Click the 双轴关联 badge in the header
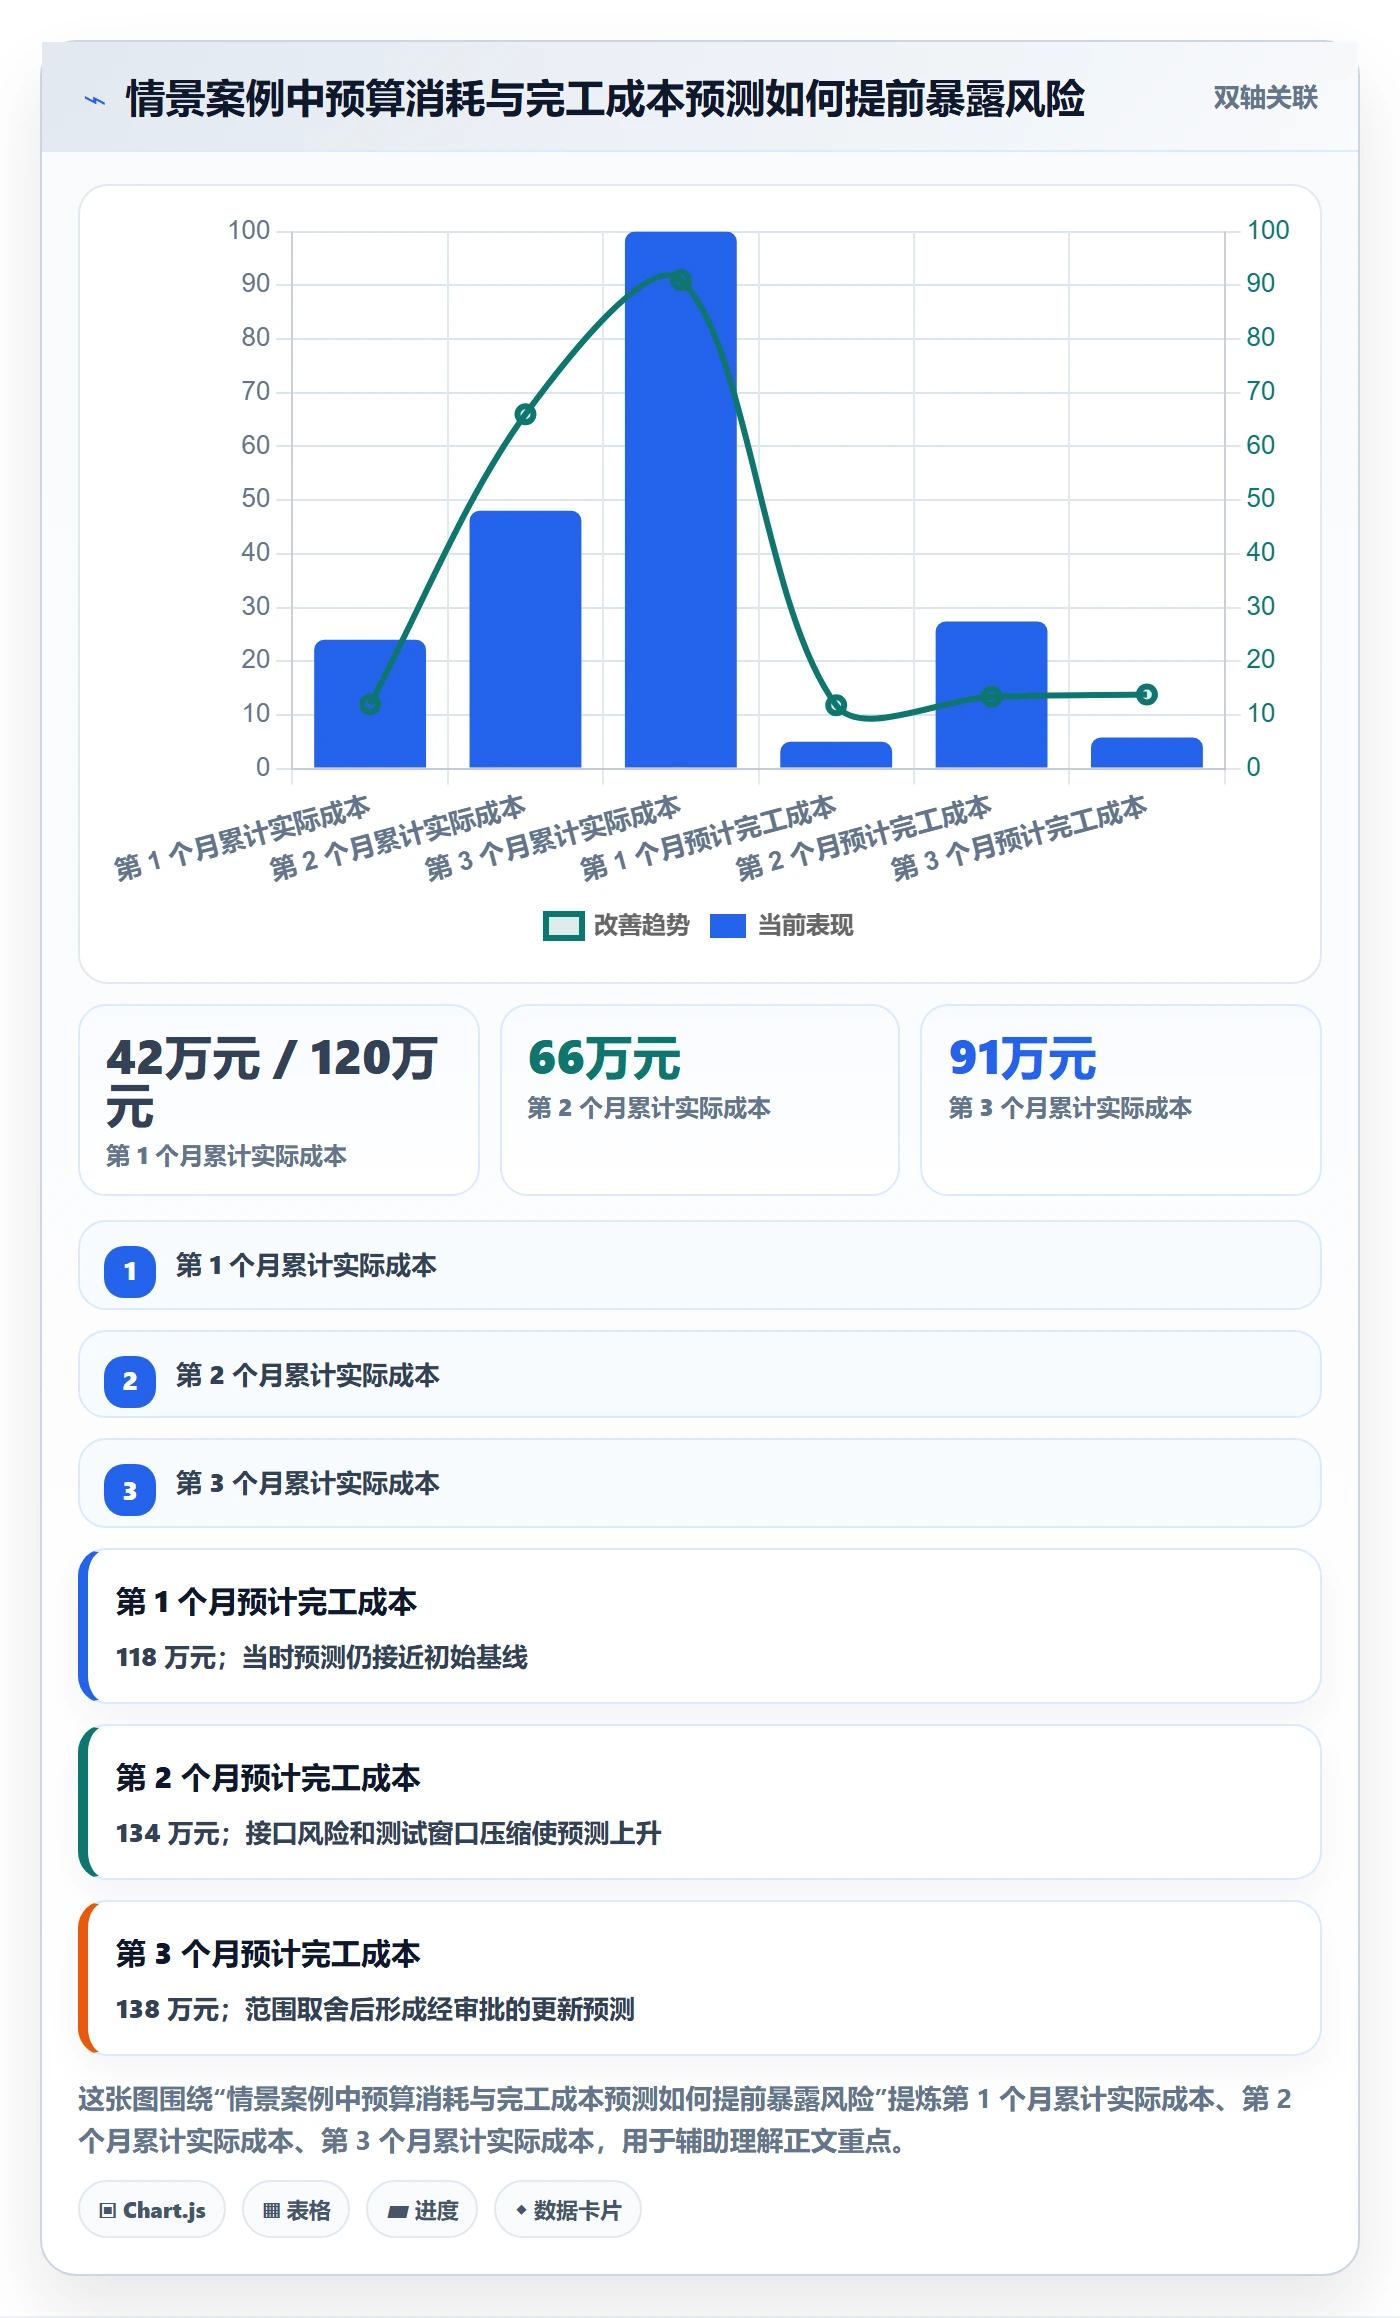 click(x=1265, y=98)
